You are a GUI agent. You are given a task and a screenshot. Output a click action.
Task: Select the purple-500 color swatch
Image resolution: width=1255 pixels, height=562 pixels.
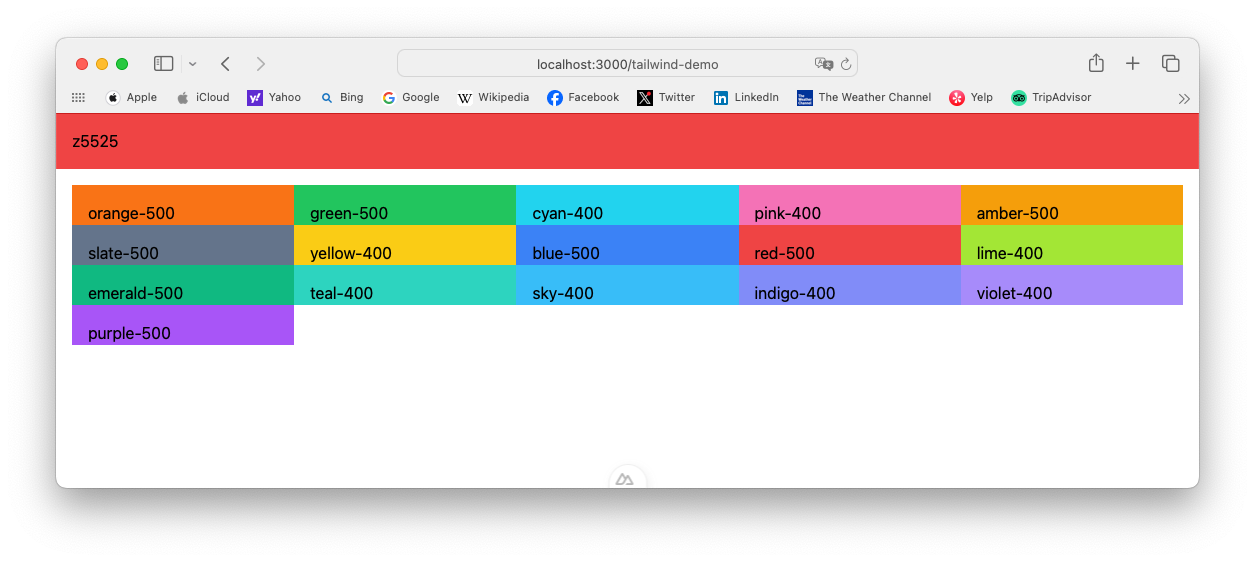(x=183, y=325)
